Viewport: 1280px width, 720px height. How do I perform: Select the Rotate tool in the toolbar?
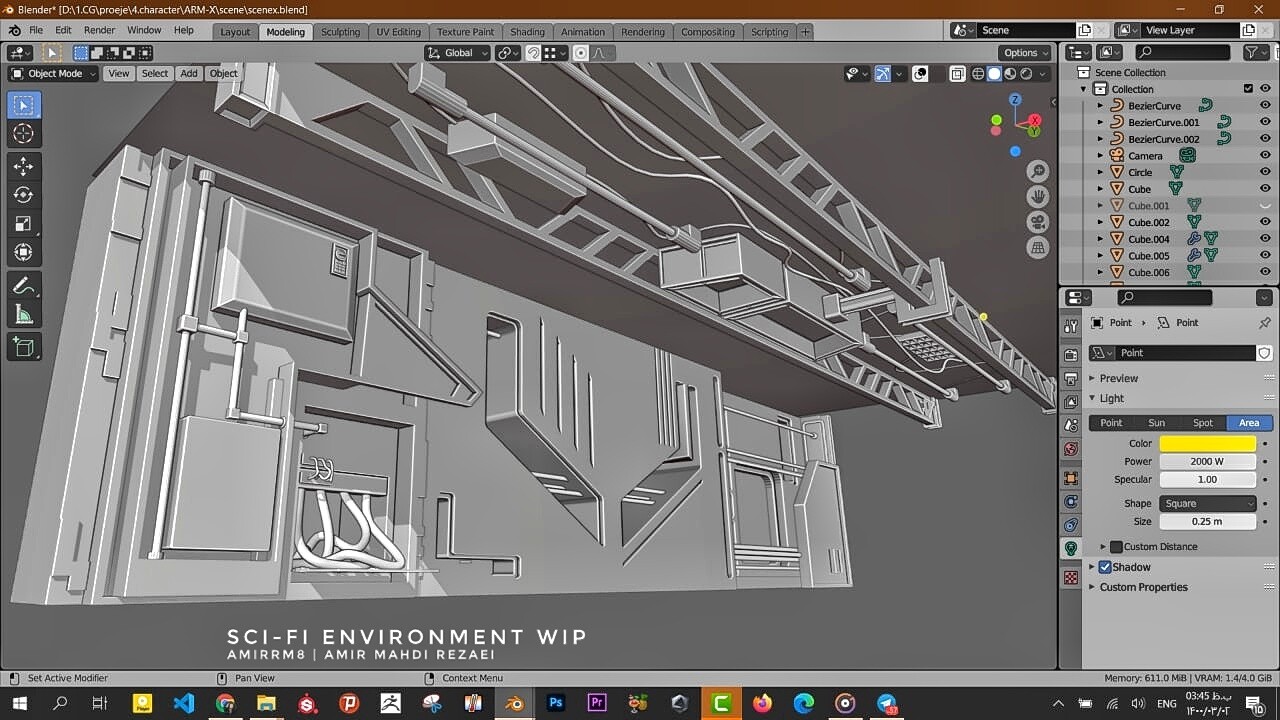click(x=24, y=195)
